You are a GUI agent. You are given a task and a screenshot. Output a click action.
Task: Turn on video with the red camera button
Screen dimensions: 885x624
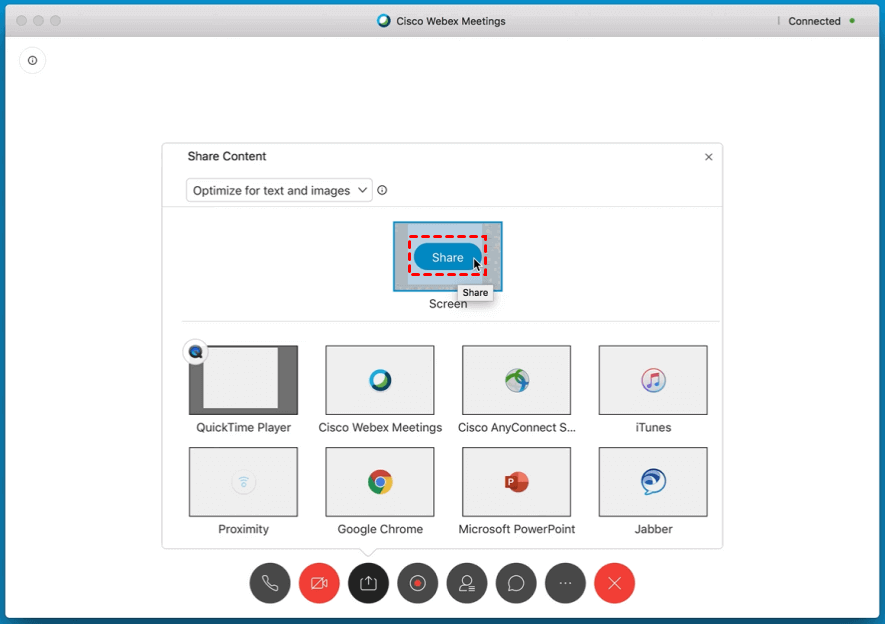319,583
